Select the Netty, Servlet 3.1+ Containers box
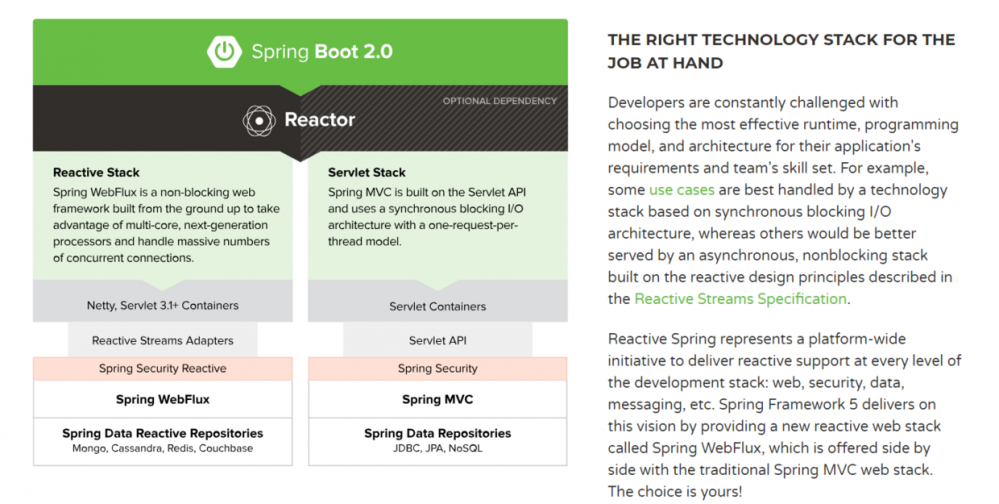999x504 pixels. (162, 304)
